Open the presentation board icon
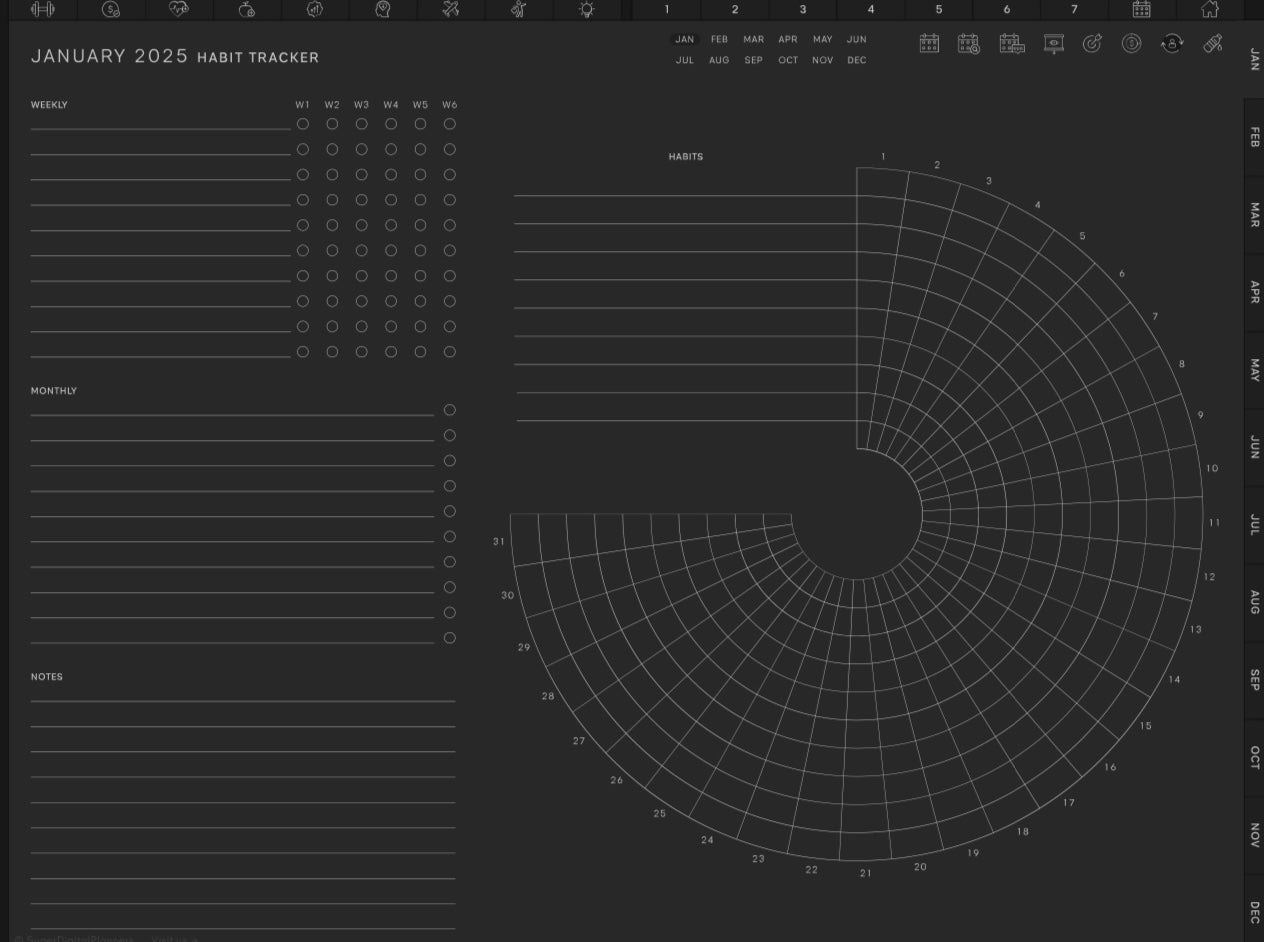The height and width of the screenshot is (942, 1264). 1053,44
